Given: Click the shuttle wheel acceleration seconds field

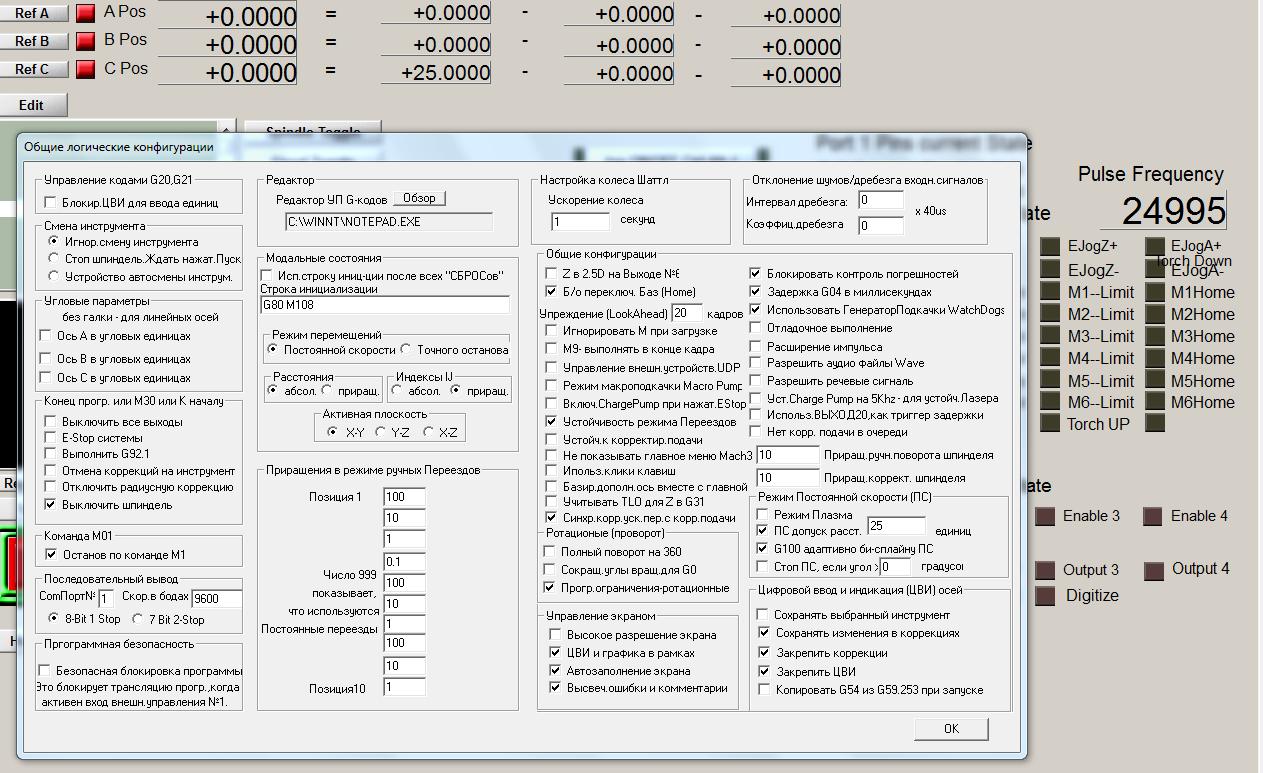Looking at the screenshot, I should click(x=580, y=221).
